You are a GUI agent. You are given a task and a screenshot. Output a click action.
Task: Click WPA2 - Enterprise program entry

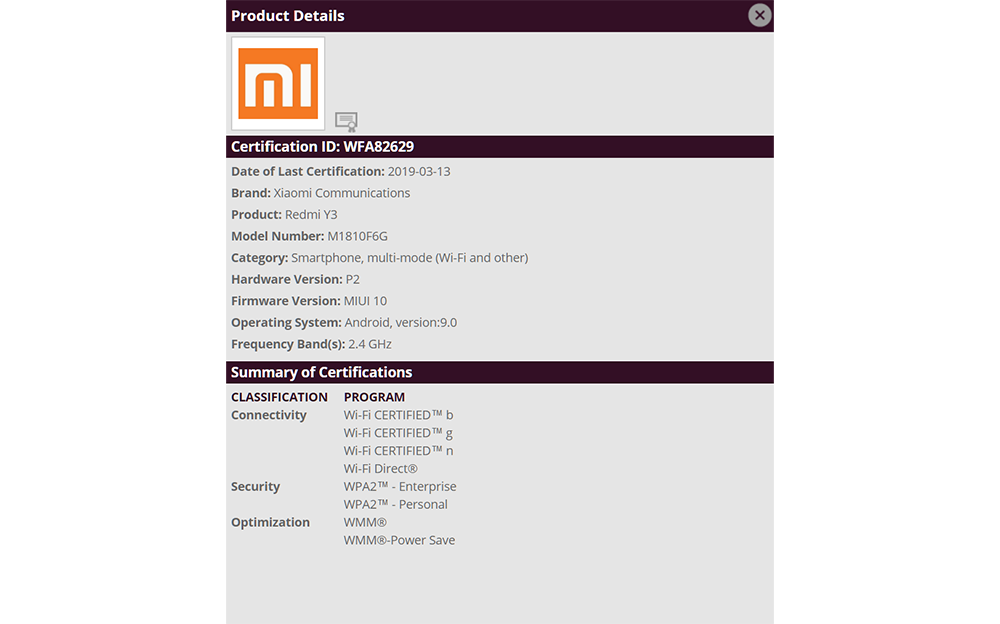[400, 487]
